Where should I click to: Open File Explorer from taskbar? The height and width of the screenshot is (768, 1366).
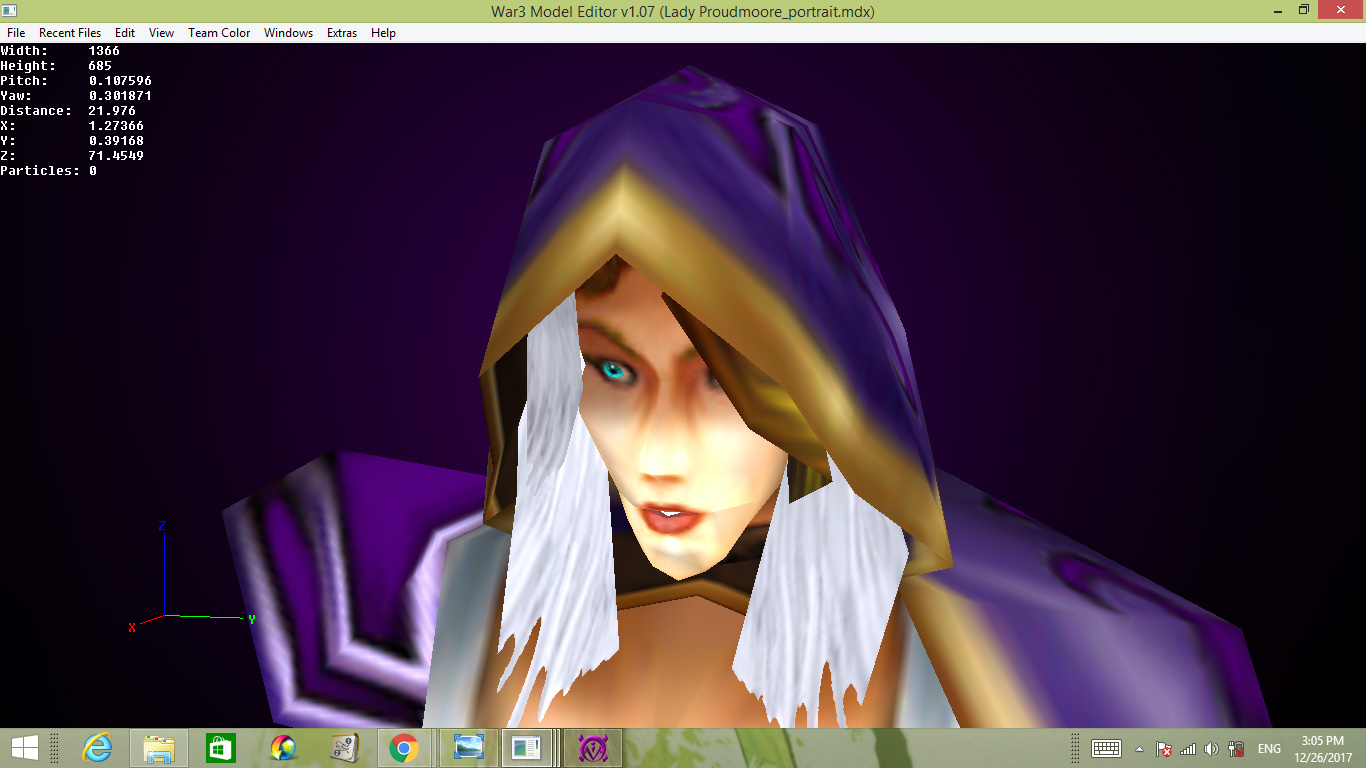pyautogui.click(x=159, y=747)
